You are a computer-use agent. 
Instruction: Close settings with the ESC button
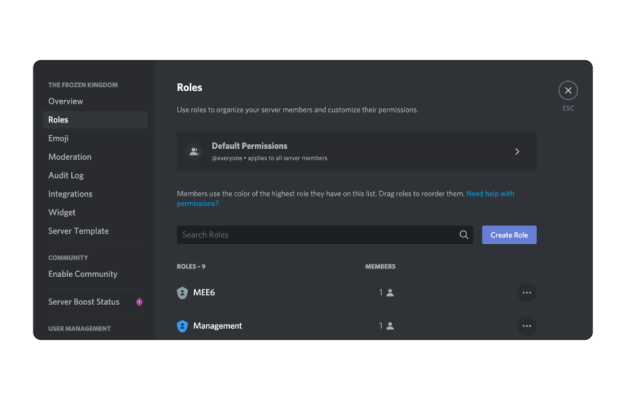pyautogui.click(x=568, y=91)
